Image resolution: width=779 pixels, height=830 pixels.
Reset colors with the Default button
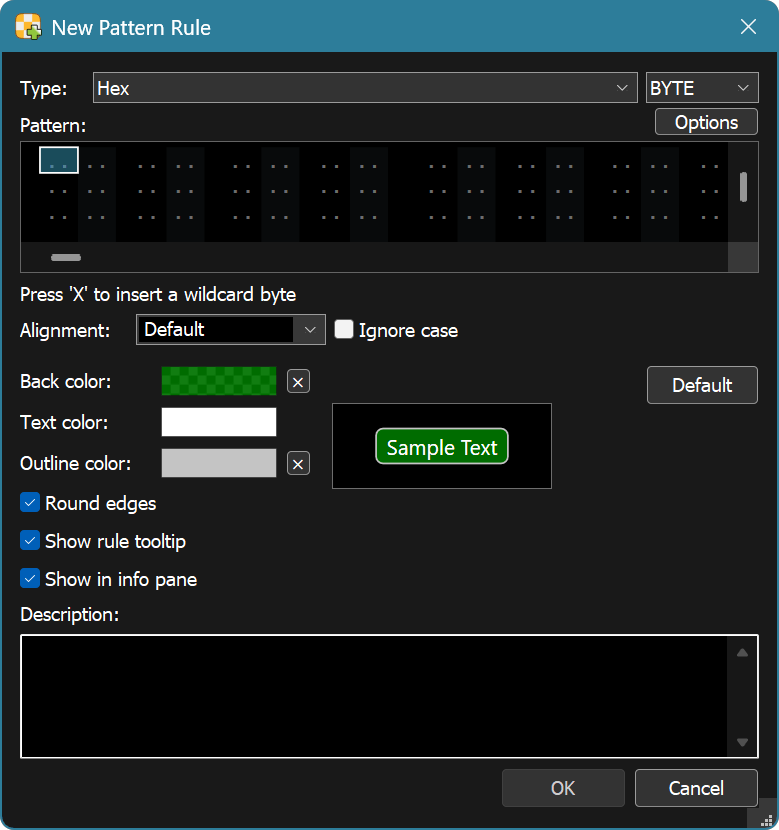(x=702, y=385)
